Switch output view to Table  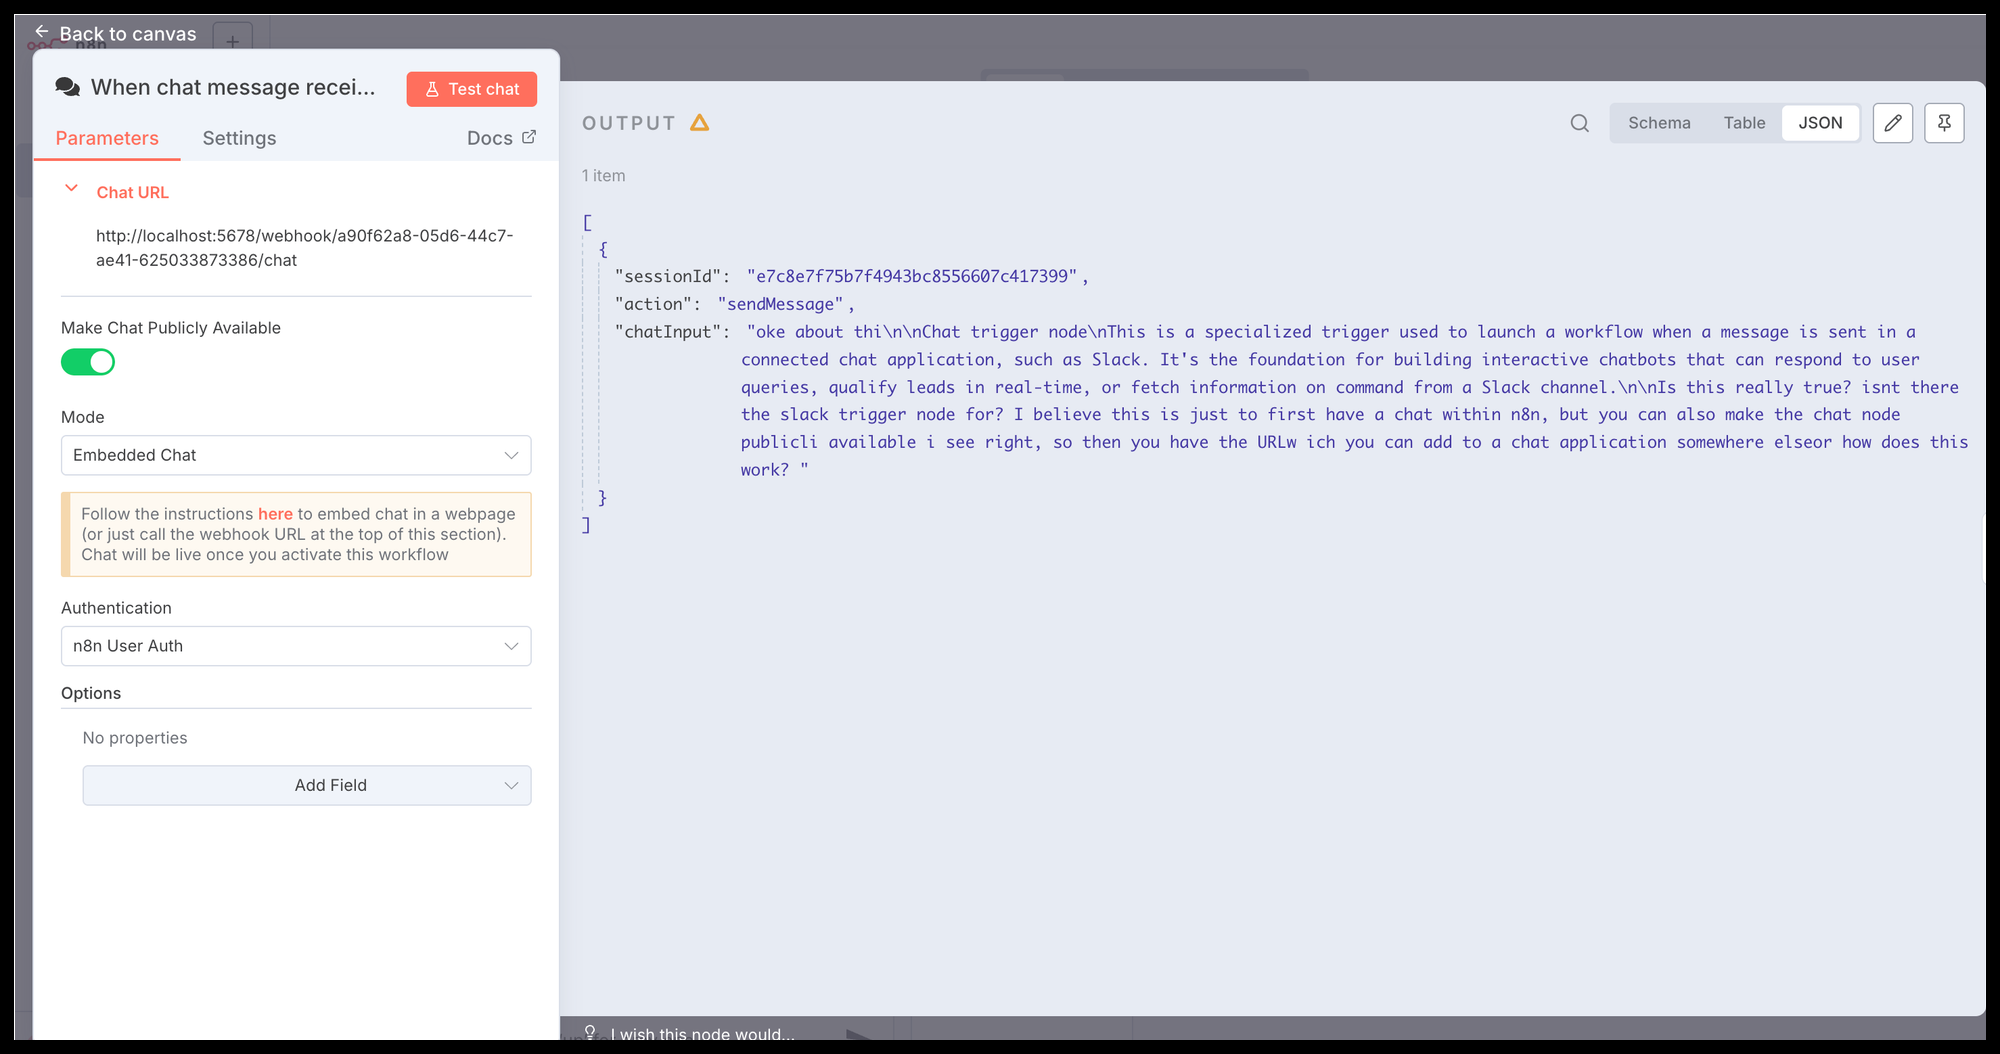point(1744,123)
